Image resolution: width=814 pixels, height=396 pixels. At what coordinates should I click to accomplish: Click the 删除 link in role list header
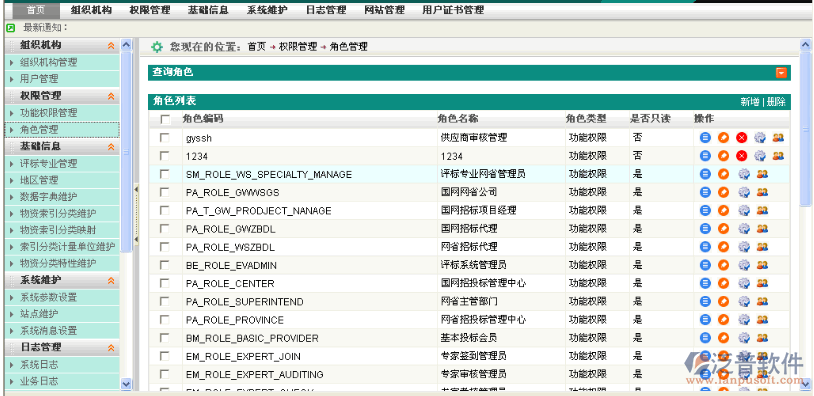776,102
